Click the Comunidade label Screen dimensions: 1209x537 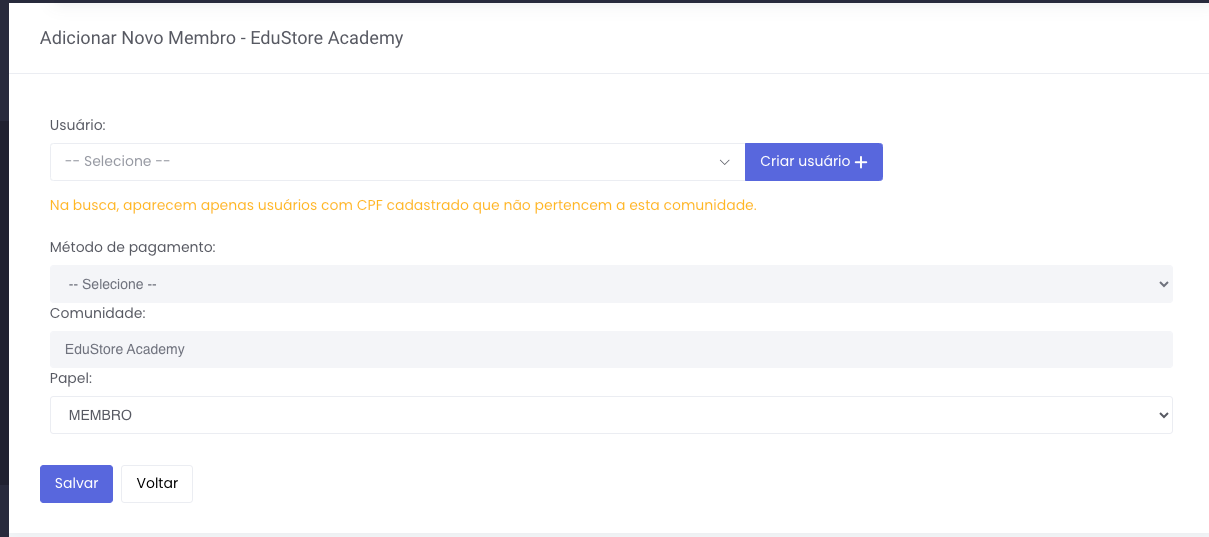(x=98, y=313)
